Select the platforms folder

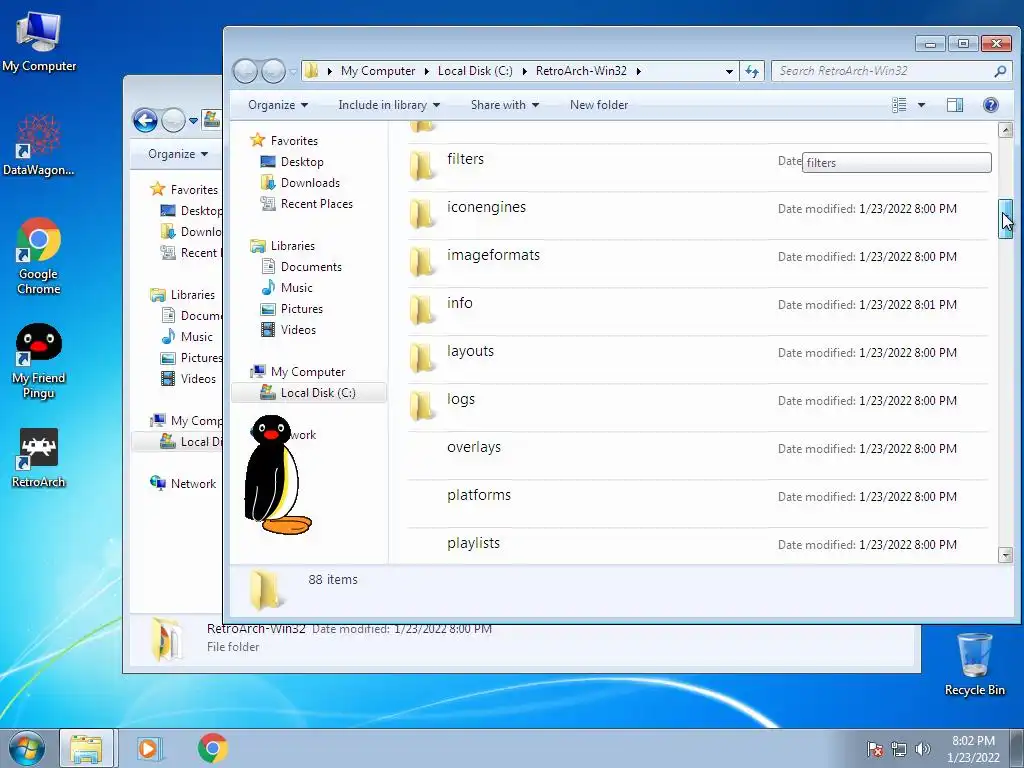tap(697, 502)
